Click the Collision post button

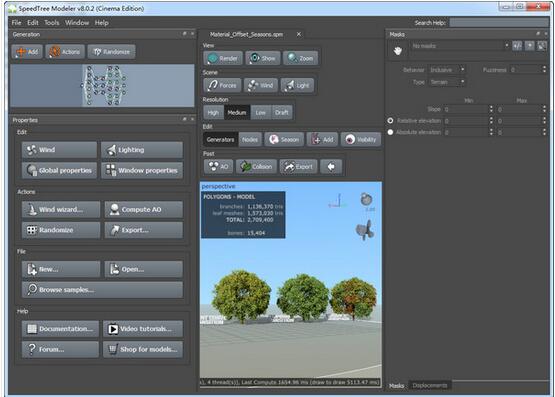click(x=256, y=167)
